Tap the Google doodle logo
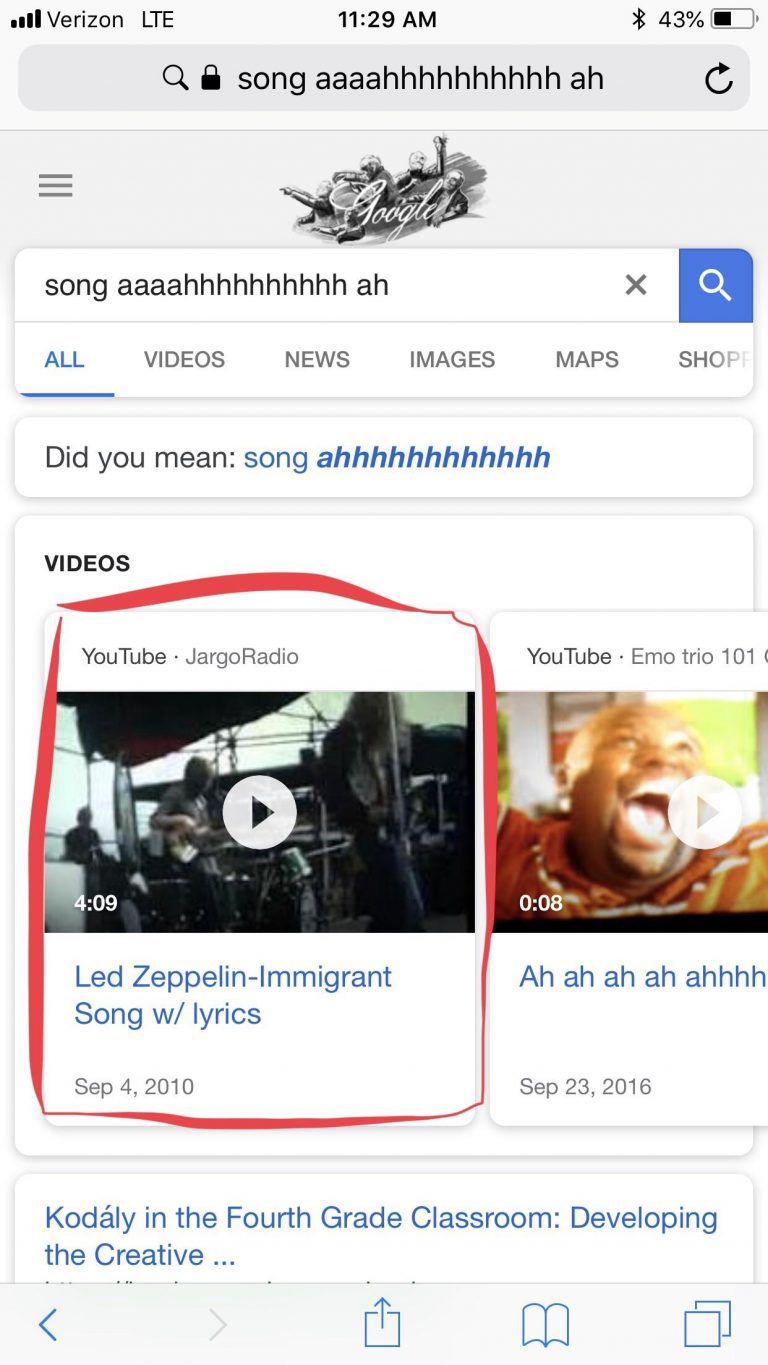The width and height of the screenshot is (768, 1365). pos(384,188)
